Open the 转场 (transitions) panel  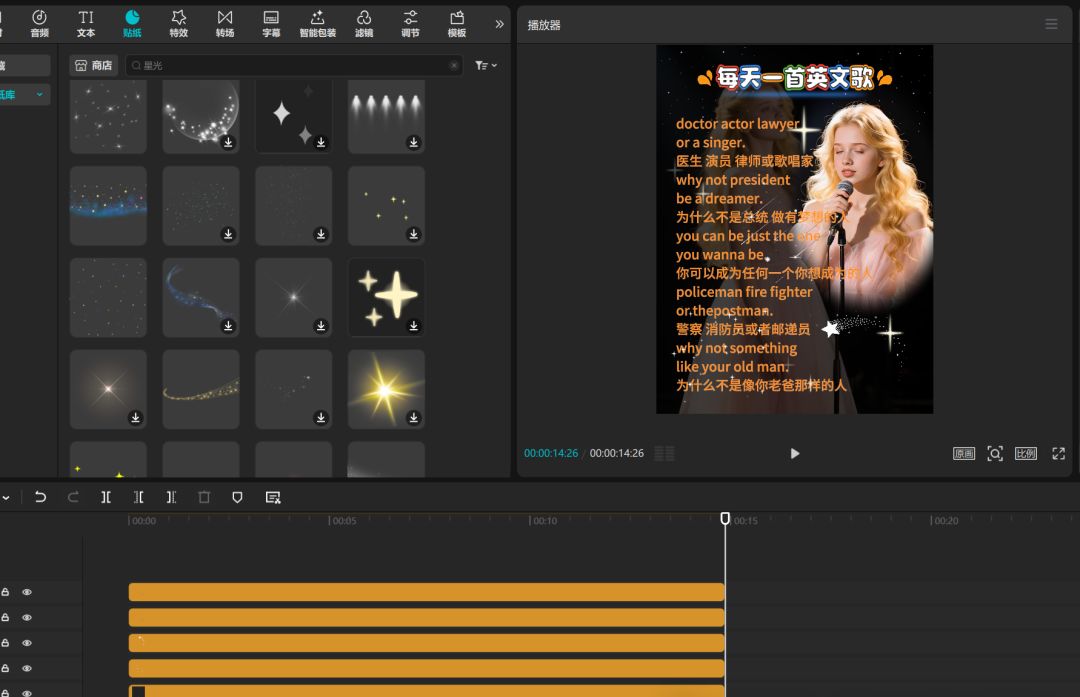coord(225,22)
